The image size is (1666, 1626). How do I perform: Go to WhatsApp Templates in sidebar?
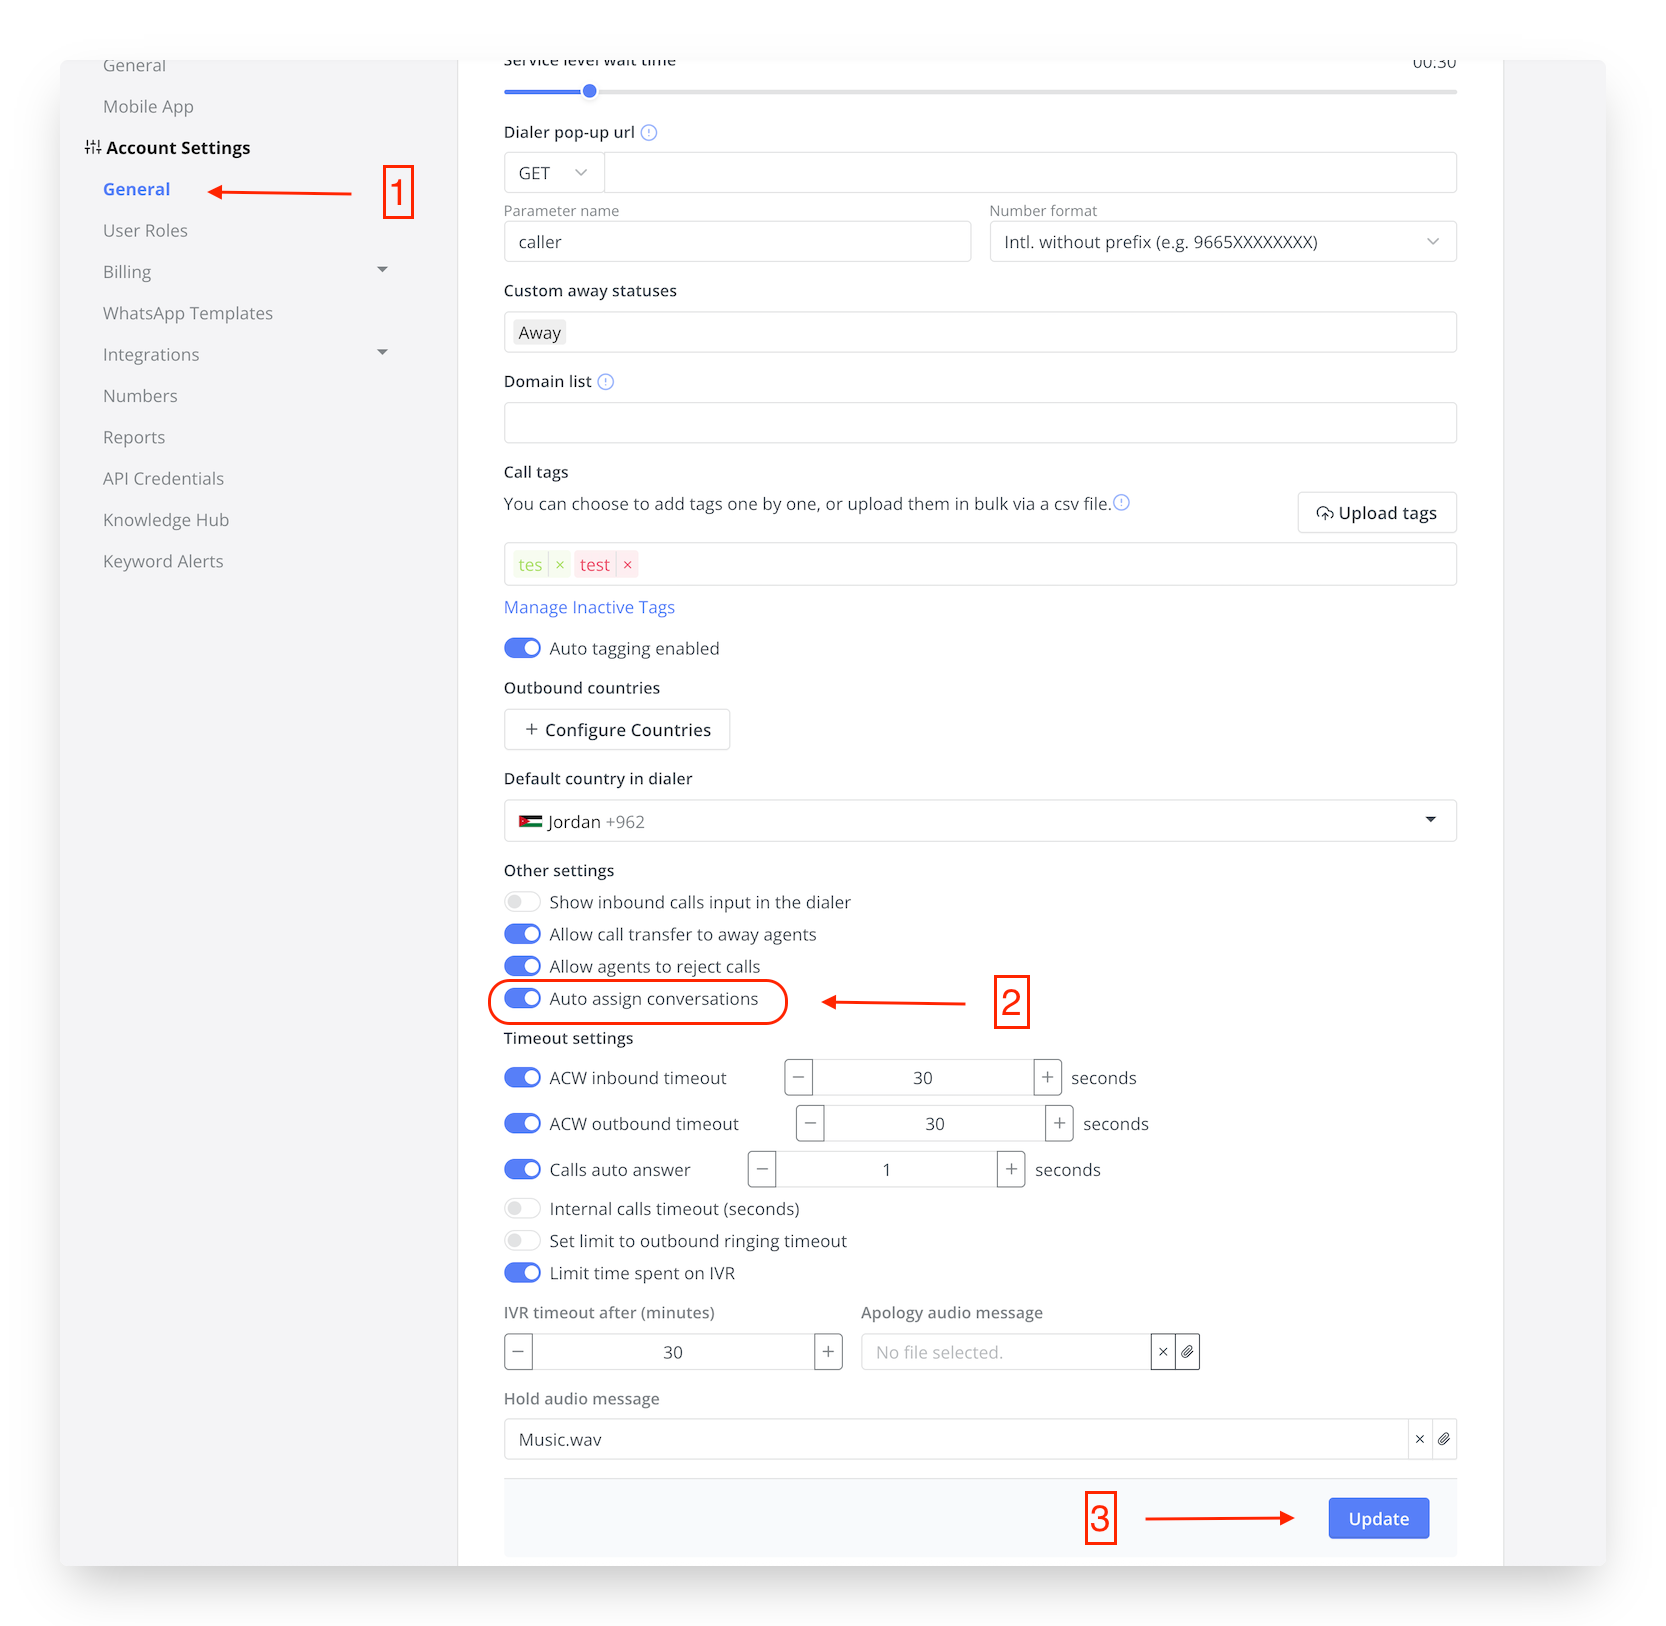click(187, 313)
